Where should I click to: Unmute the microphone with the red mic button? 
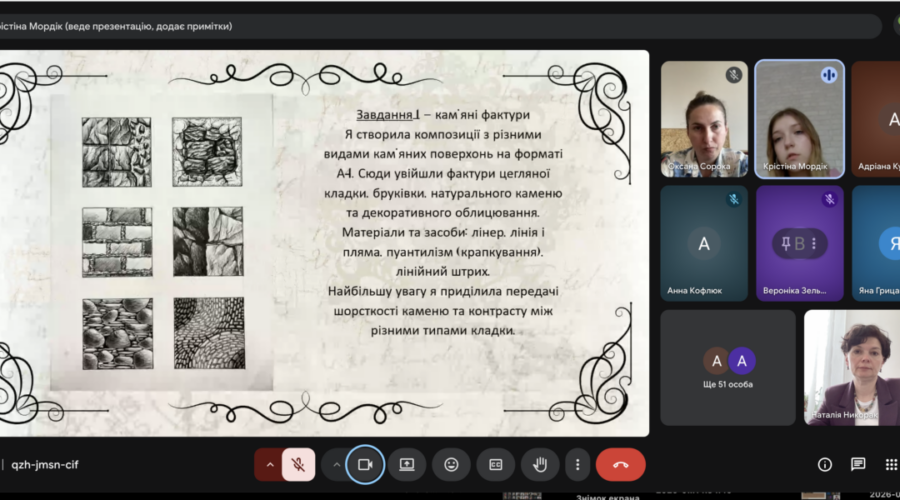tap(298, 464)
